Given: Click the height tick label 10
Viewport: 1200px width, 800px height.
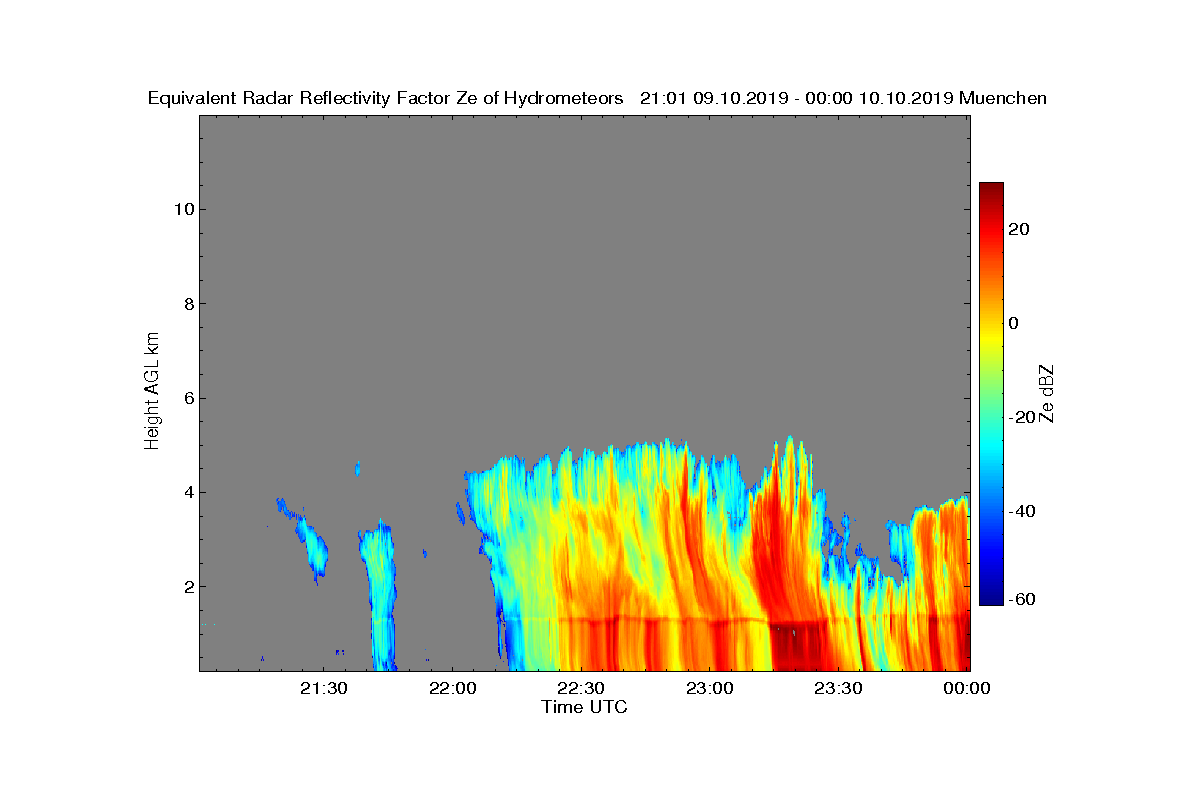Looking at the screenshot, I should pos(182,209).
